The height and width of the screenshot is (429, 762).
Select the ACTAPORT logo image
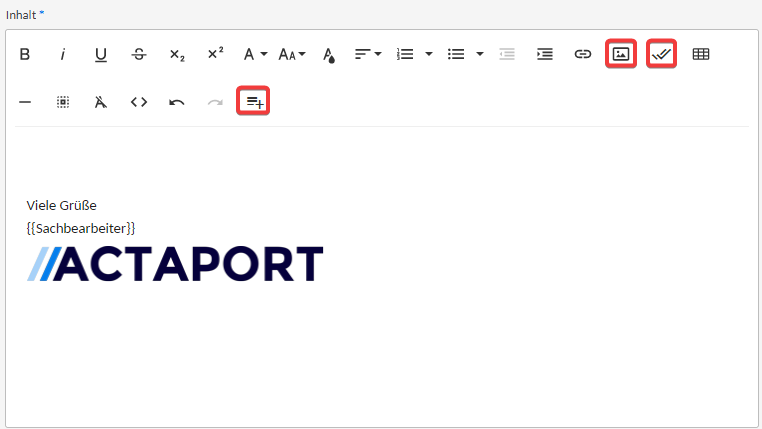point(175,264)
